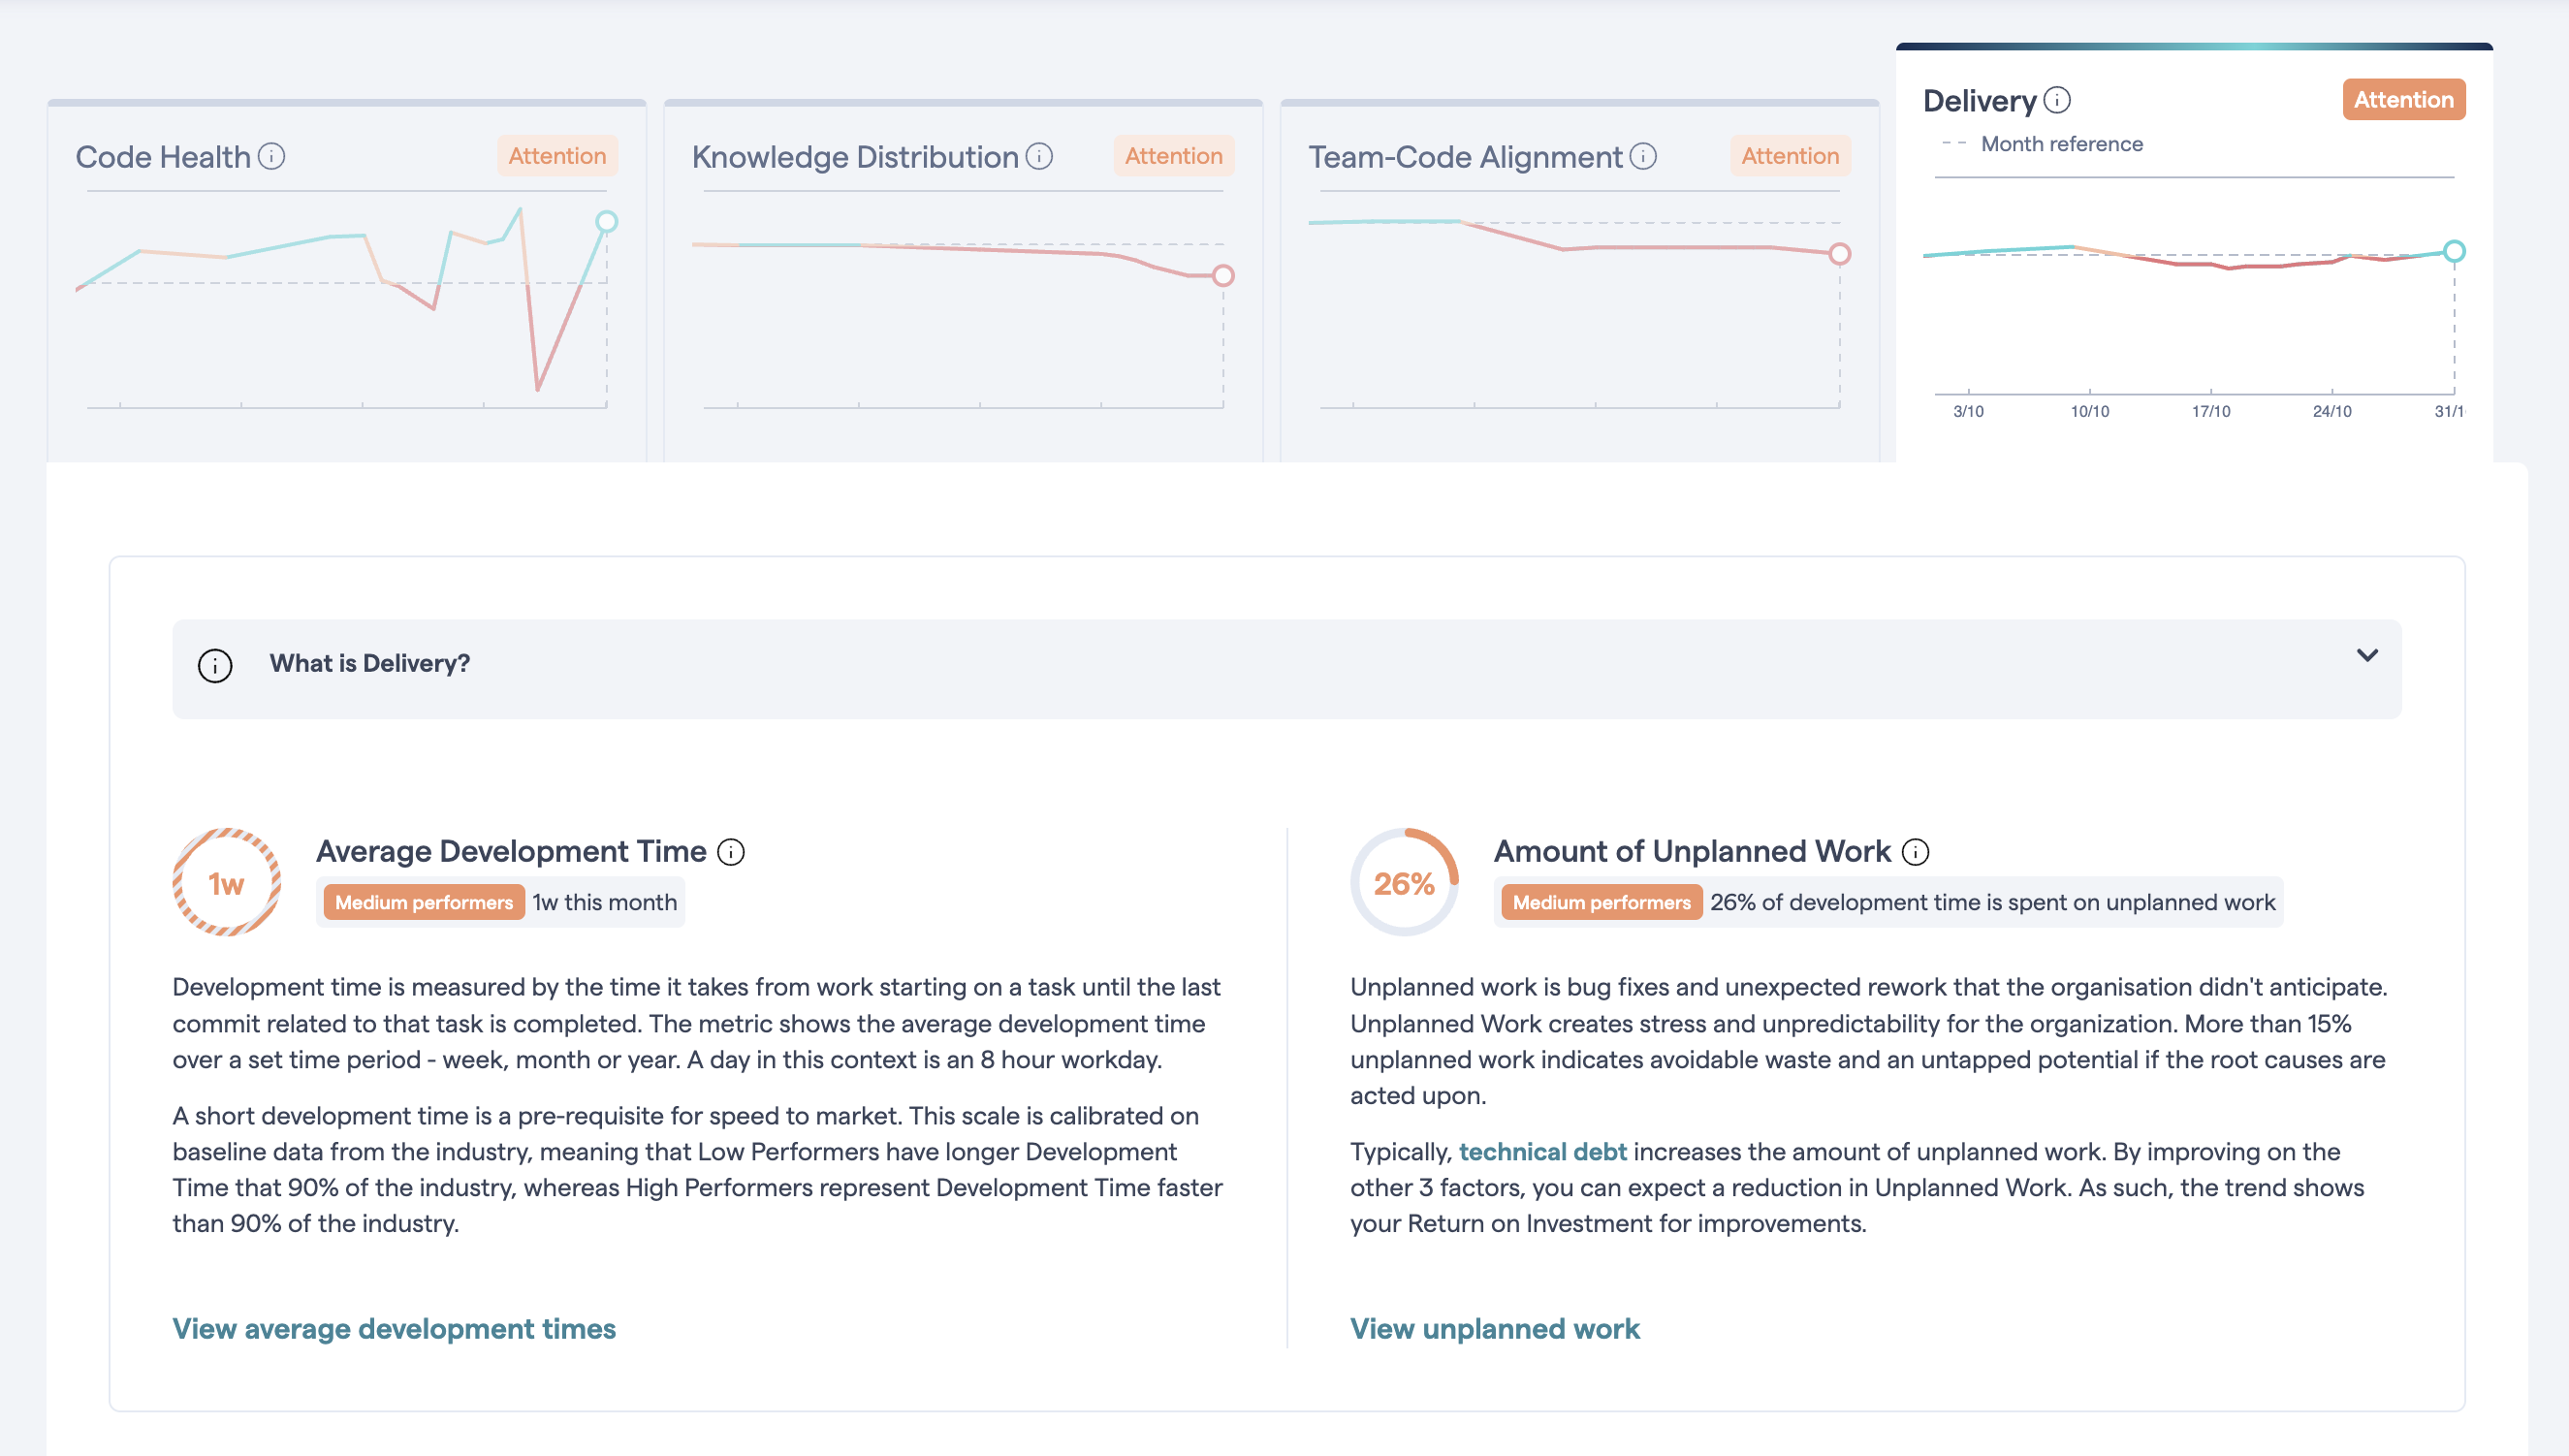Viewport: 2569px width, 1456px height.
Task: Click the Attention badge on Team-Code Alignment
Action: coord(1789,156)
